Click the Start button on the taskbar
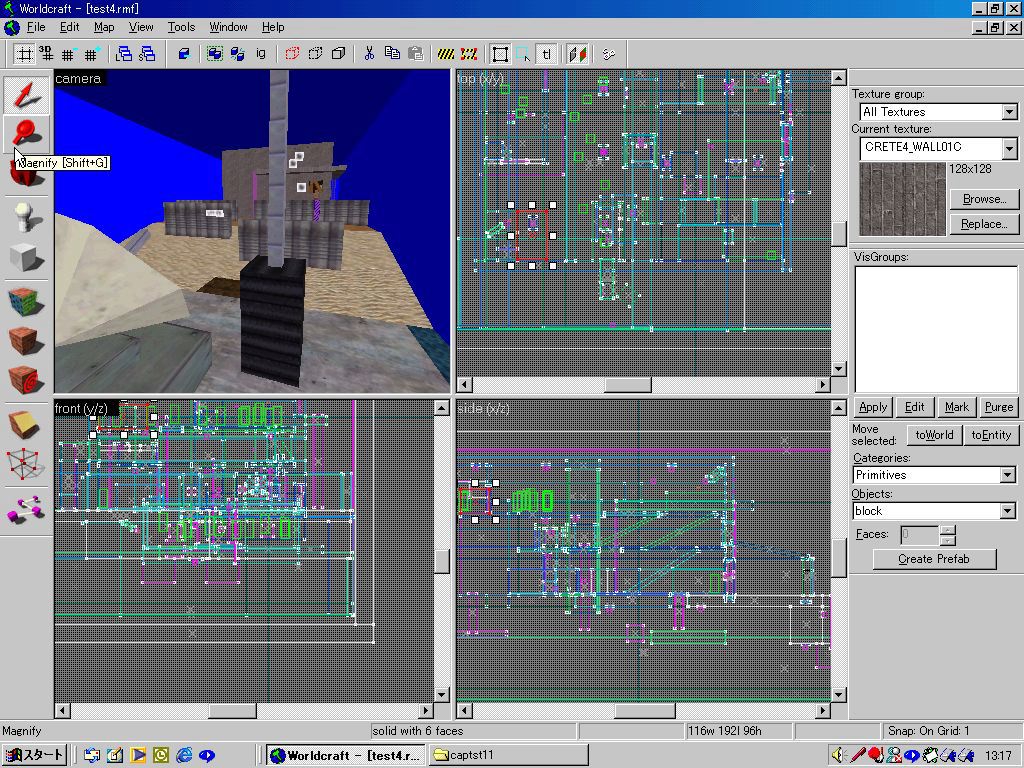 35,755
